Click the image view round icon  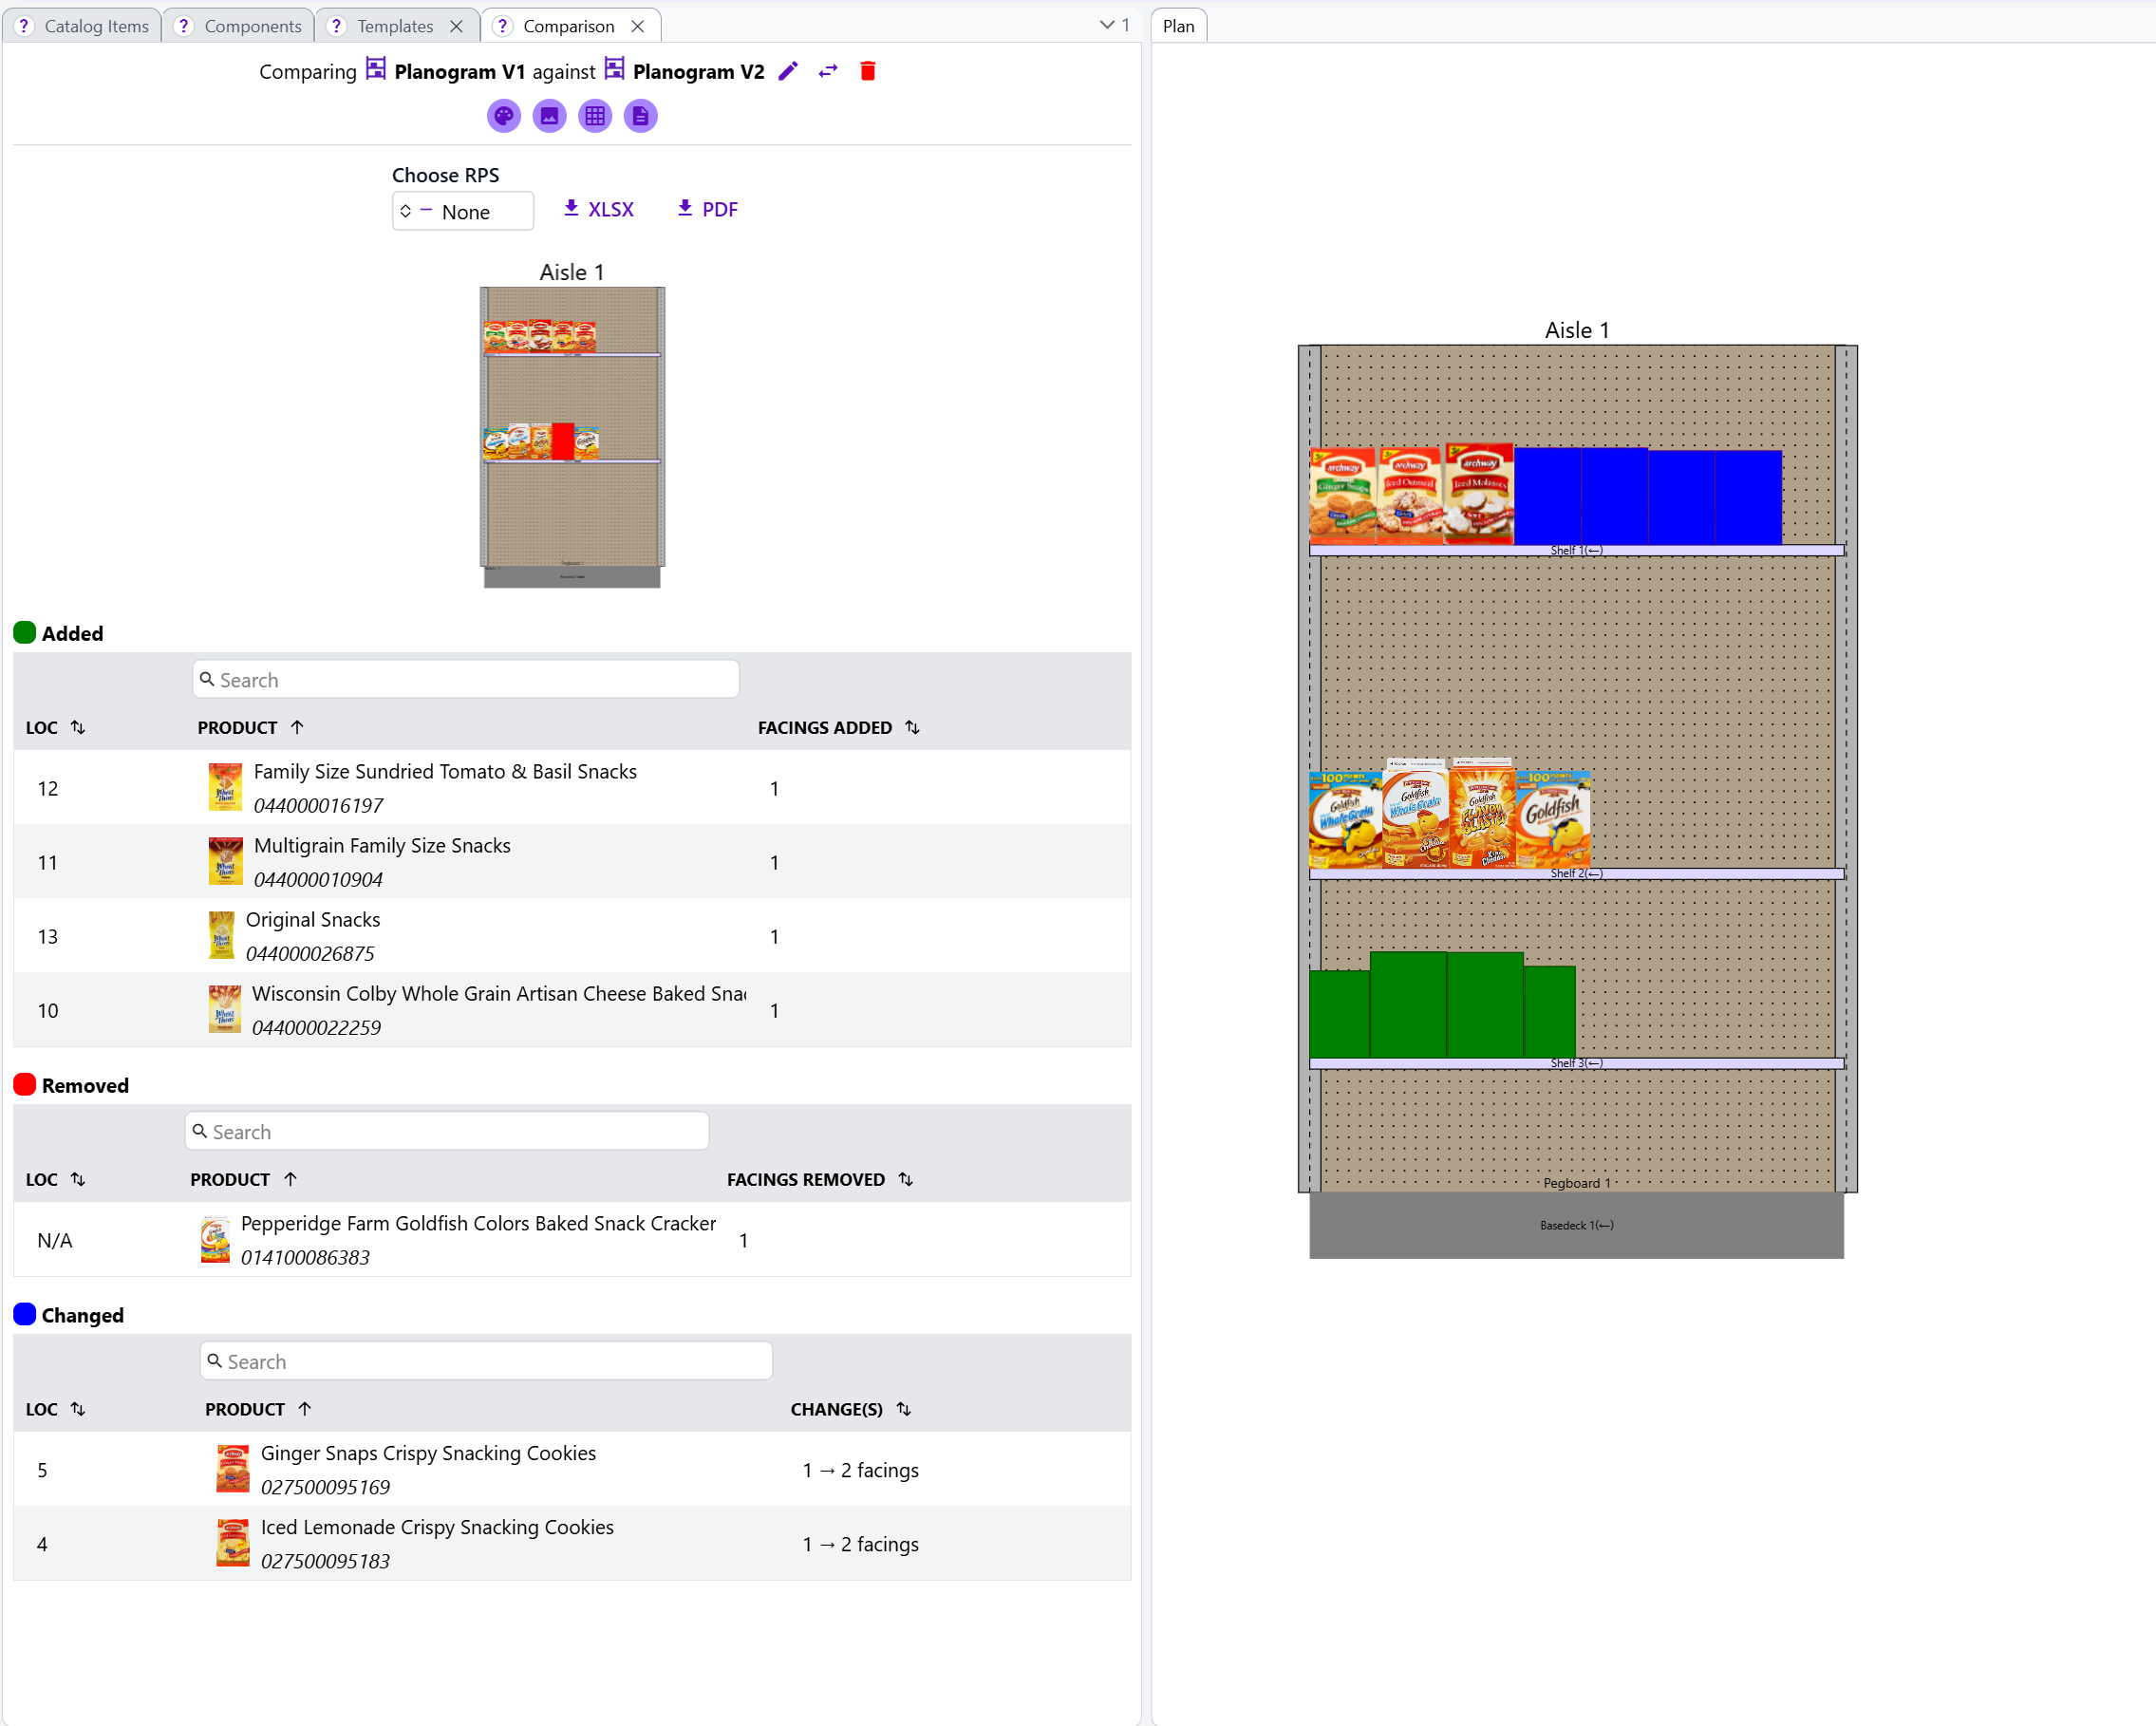pyautogui.click(x=549, y=116)
